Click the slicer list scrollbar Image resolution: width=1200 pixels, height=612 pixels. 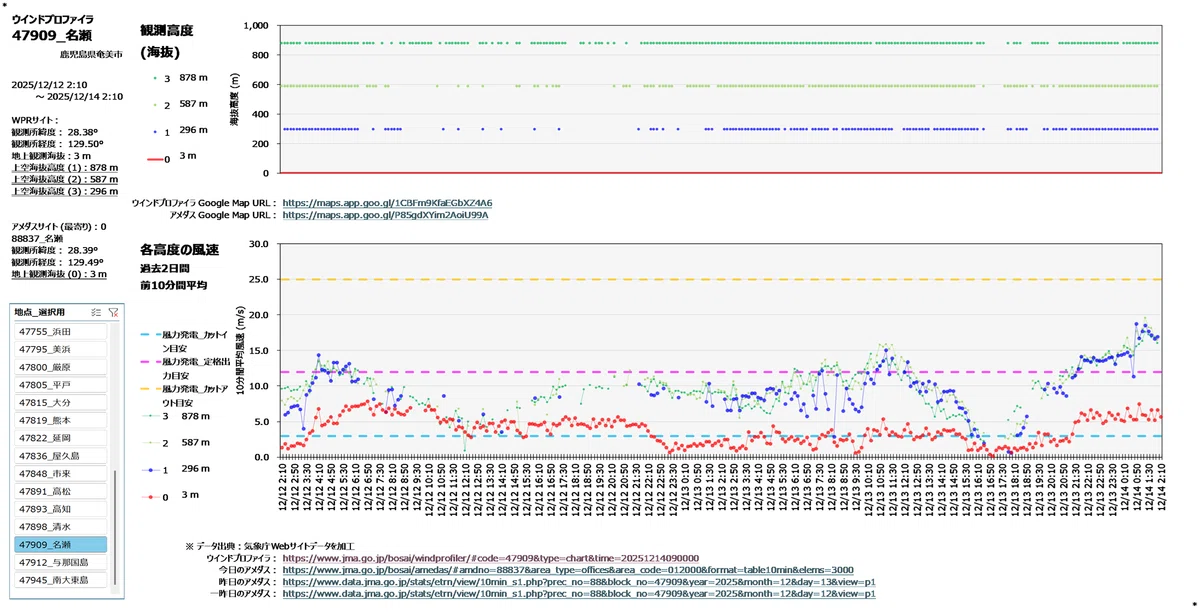(115, 528)
